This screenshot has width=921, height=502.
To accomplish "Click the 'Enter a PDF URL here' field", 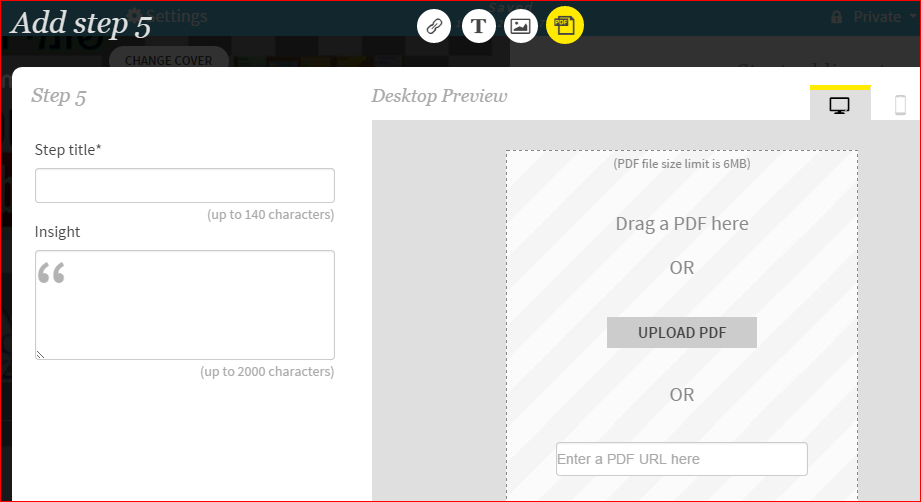I will click(x=682, y=459).
